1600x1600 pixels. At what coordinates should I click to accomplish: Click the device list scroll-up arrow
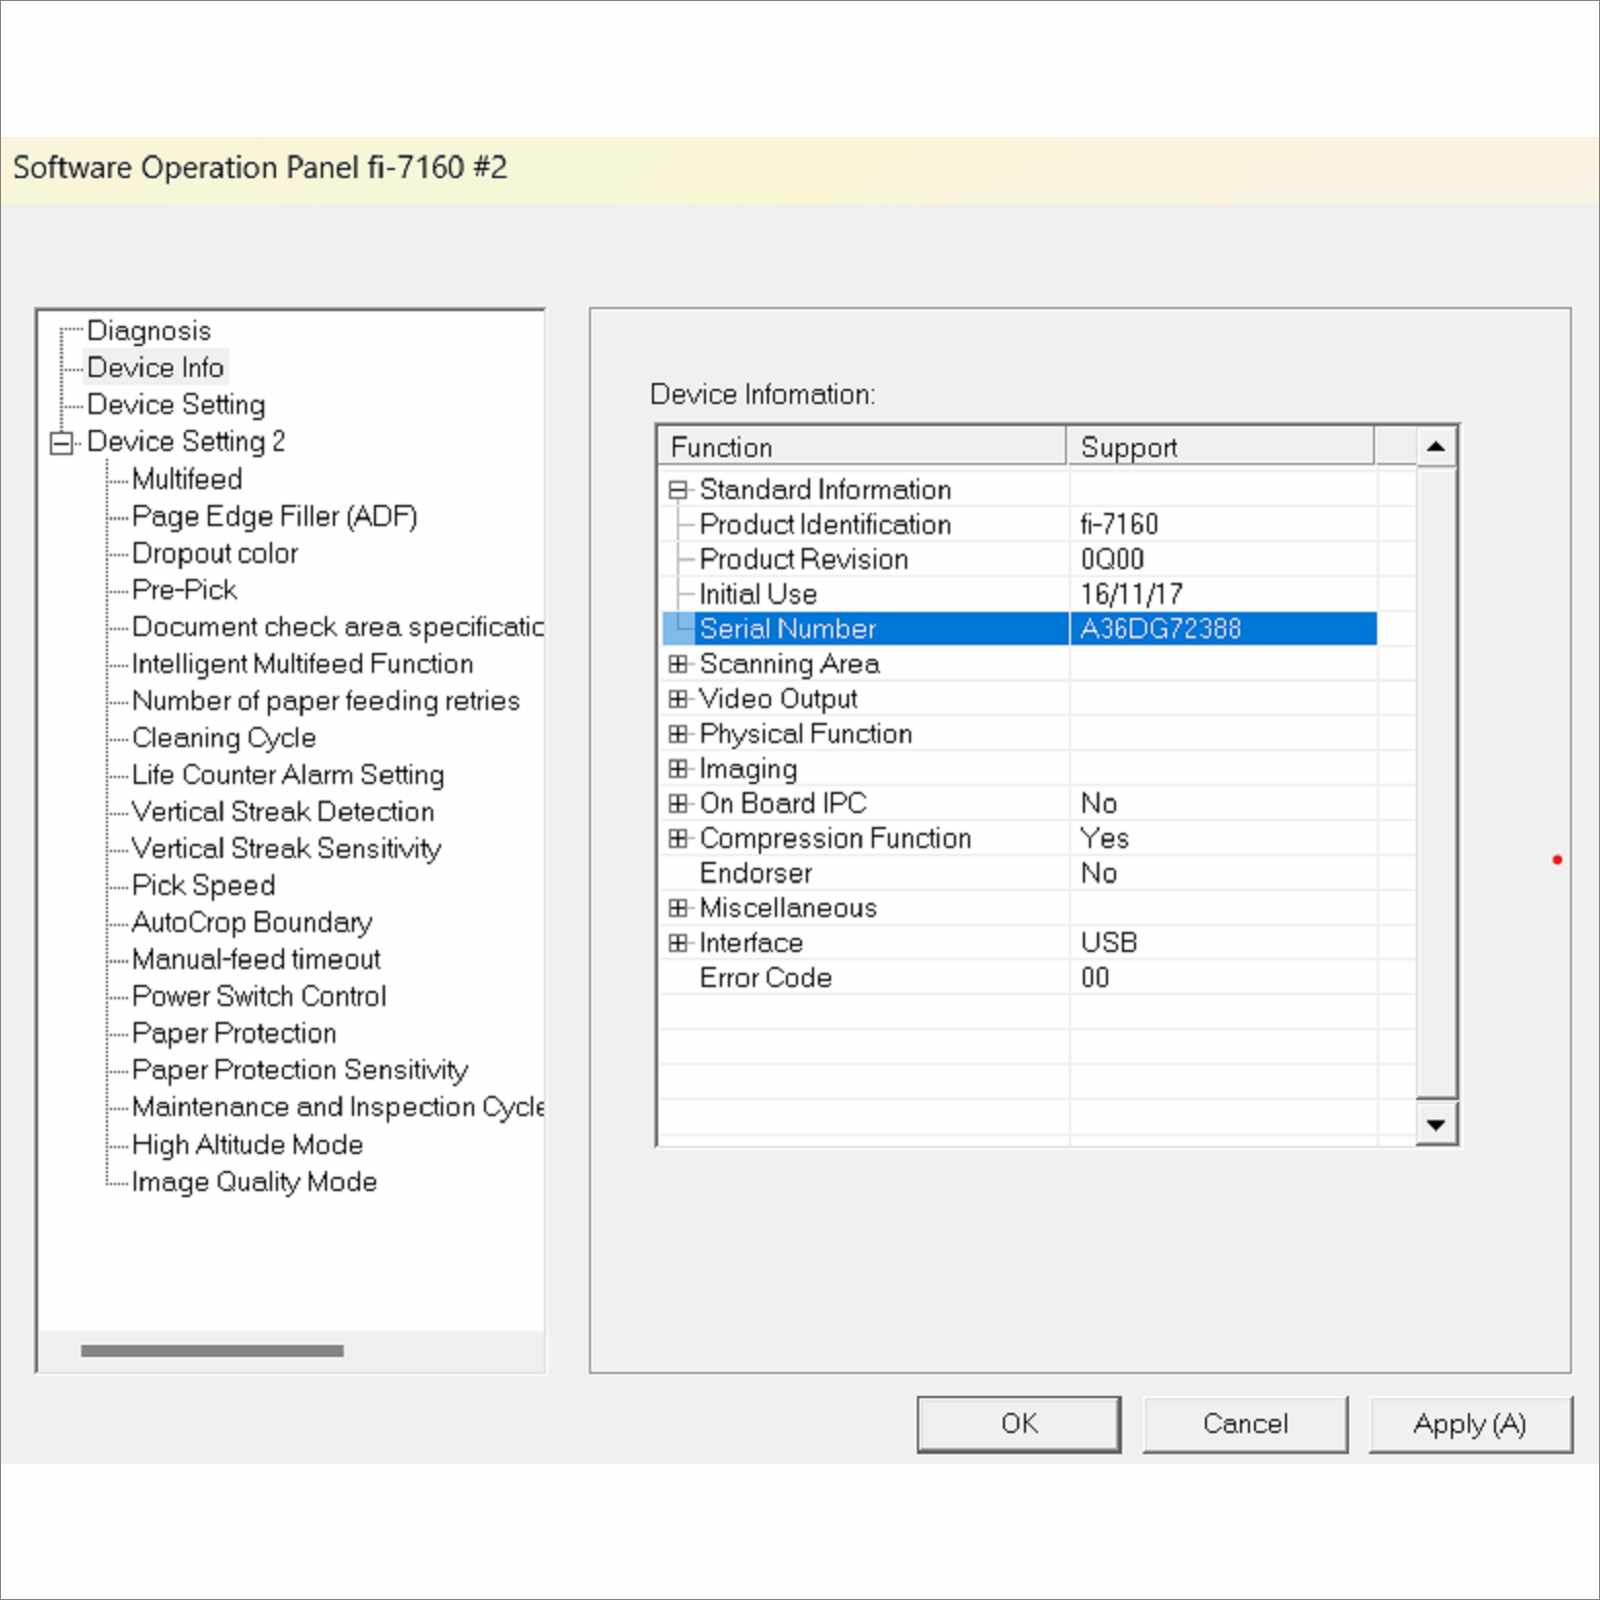1436,447
